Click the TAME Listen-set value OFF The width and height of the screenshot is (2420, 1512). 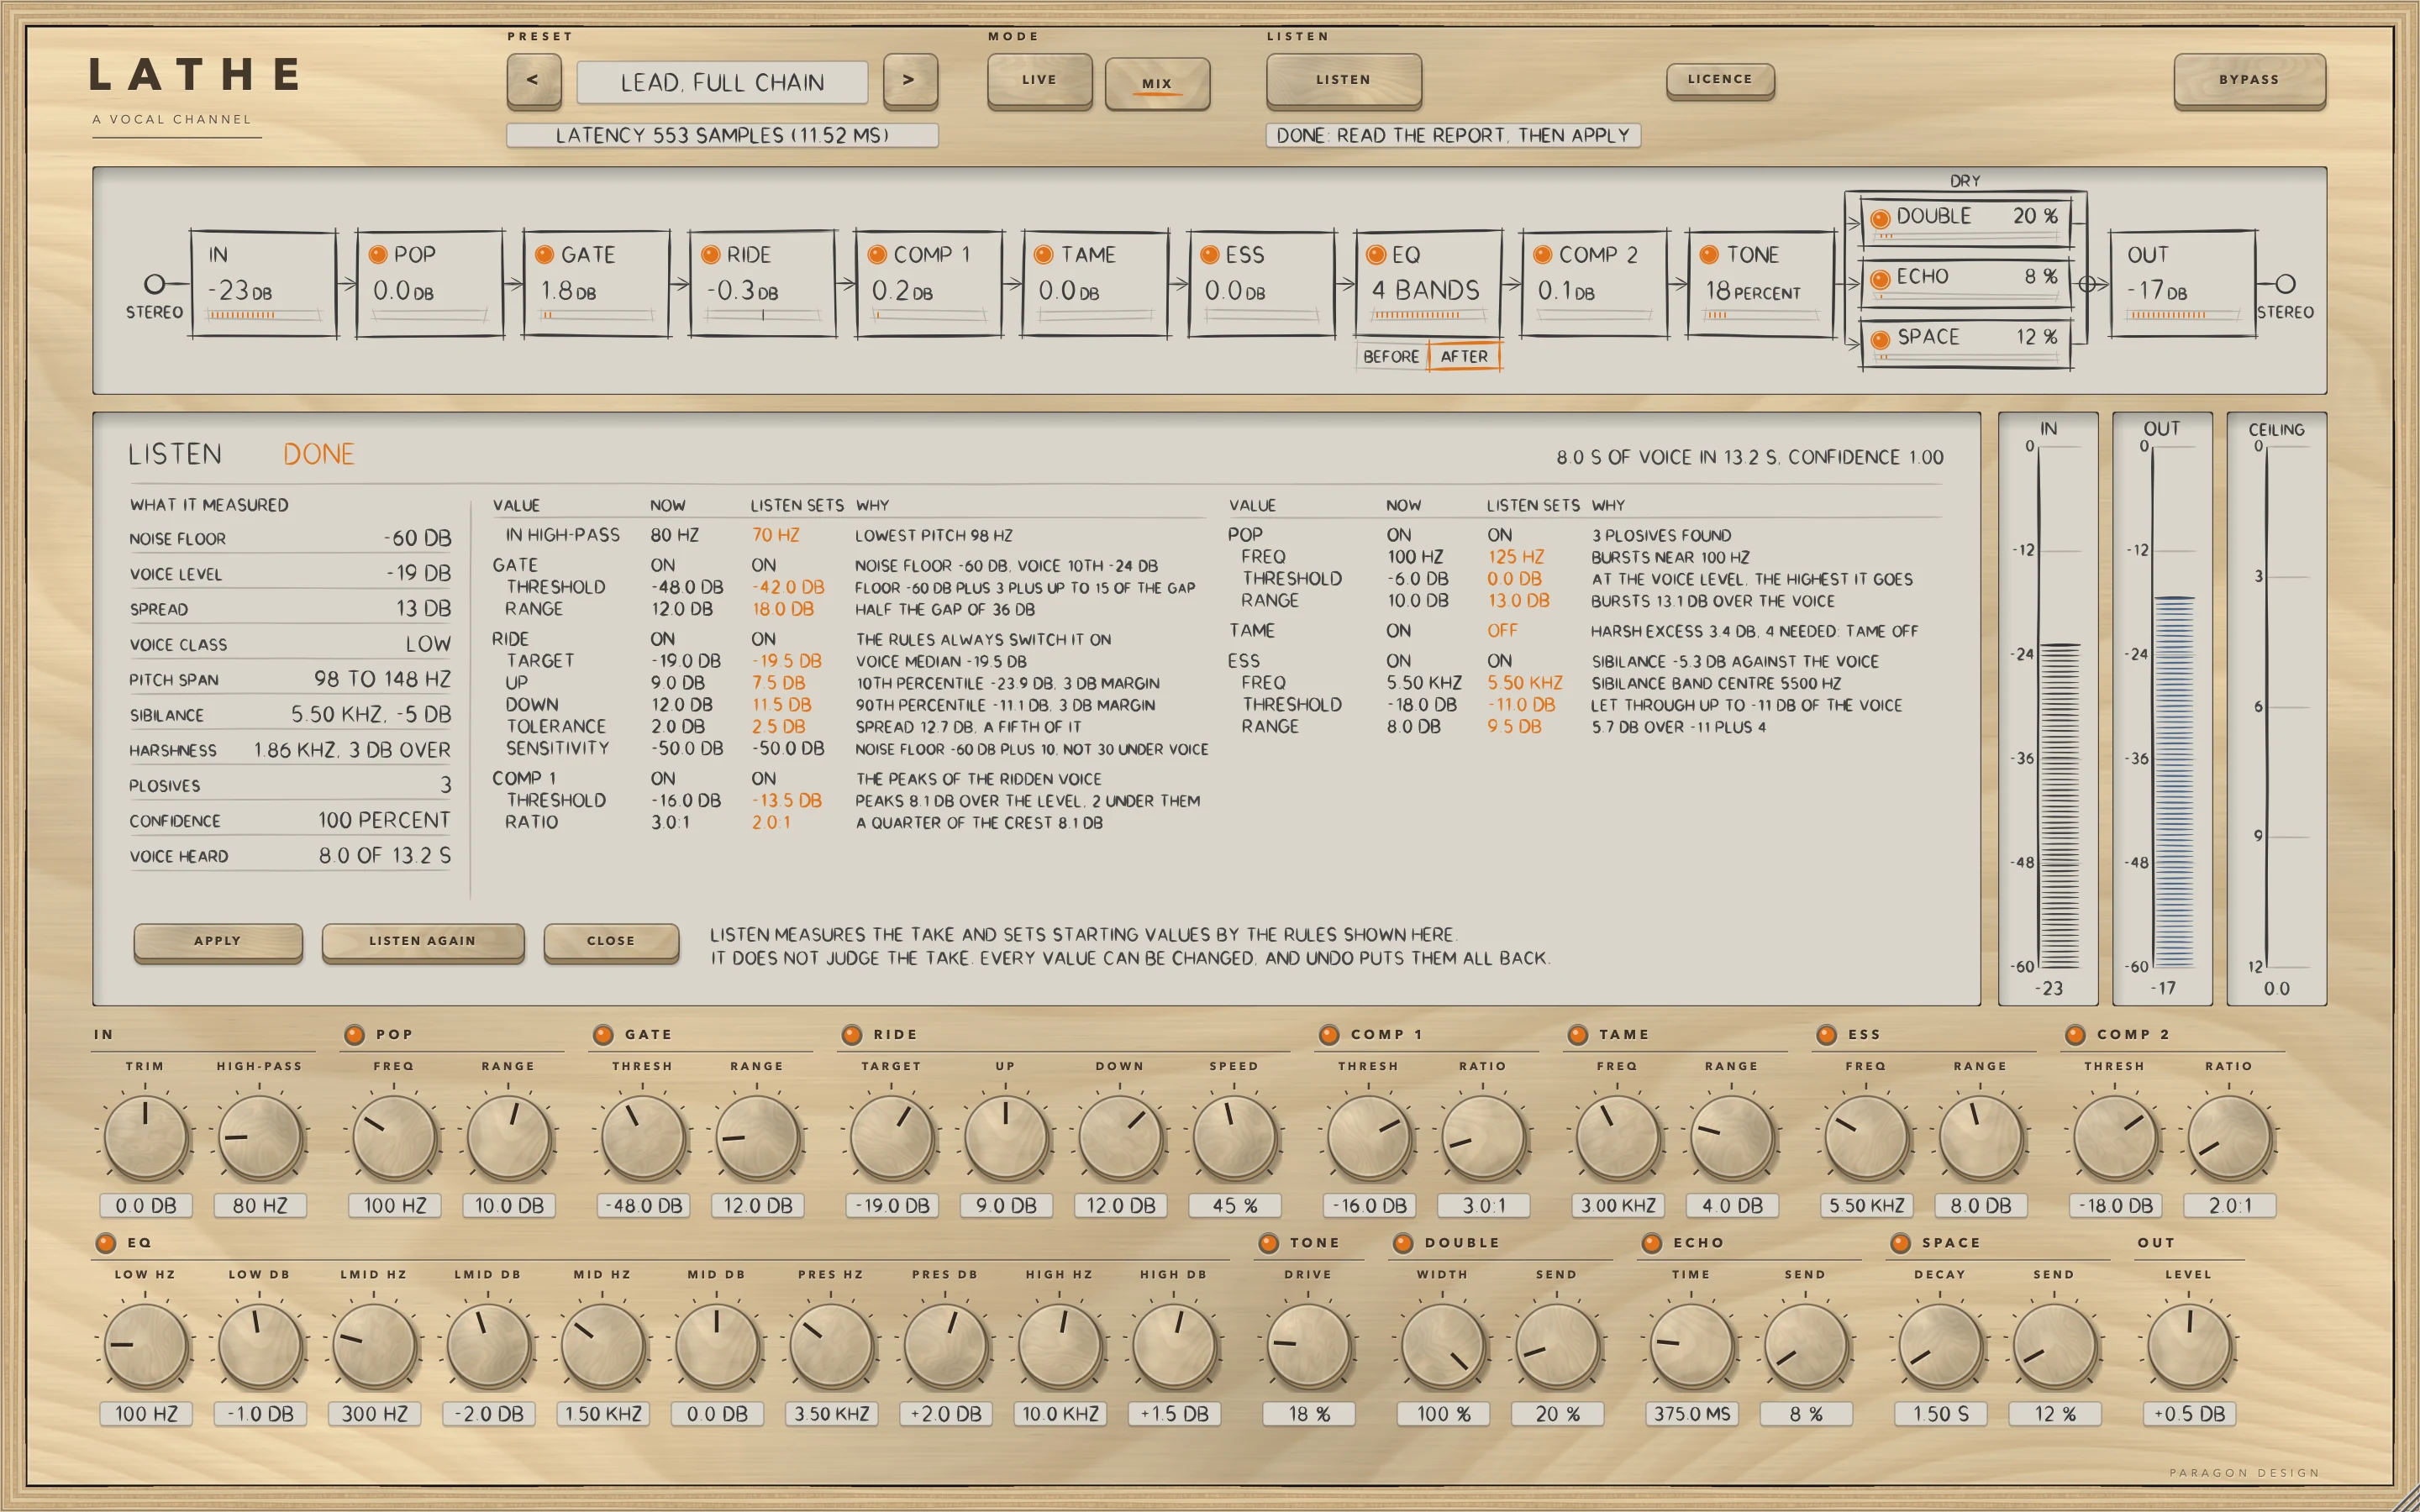(1502, 631)
